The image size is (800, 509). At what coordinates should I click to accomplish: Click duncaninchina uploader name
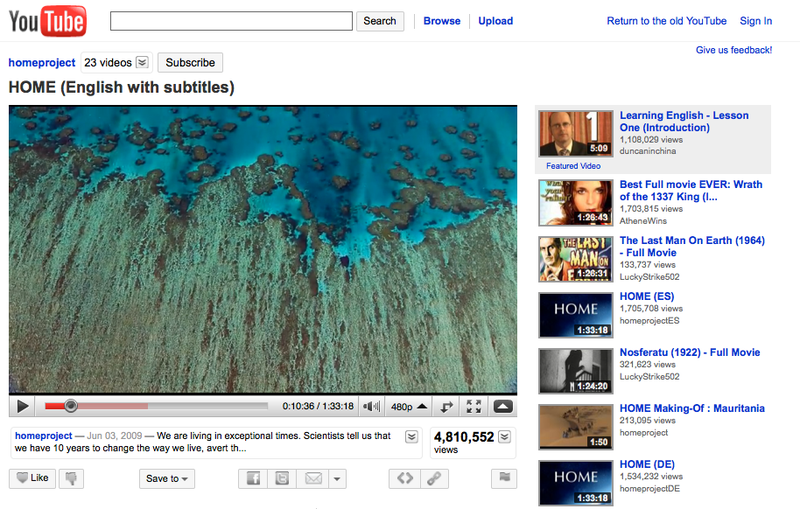(x=647, y=151)
